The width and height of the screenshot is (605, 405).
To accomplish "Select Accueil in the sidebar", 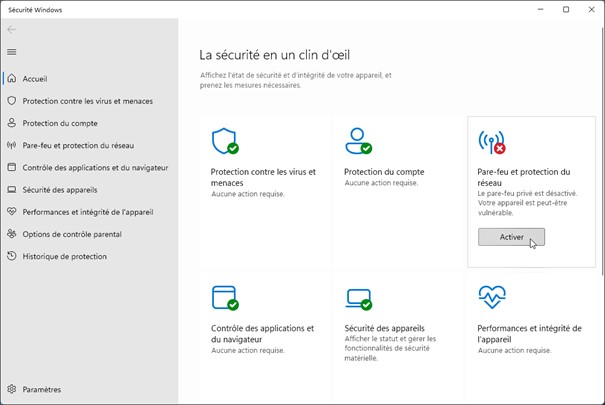I will tap(35, 79).
